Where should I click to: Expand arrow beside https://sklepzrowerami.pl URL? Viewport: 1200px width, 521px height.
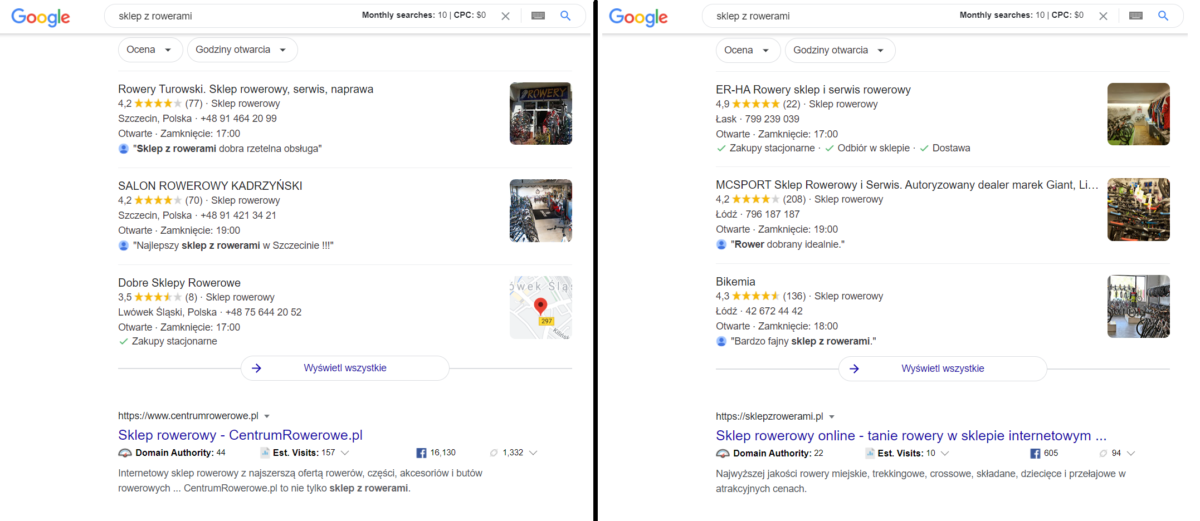831,416
